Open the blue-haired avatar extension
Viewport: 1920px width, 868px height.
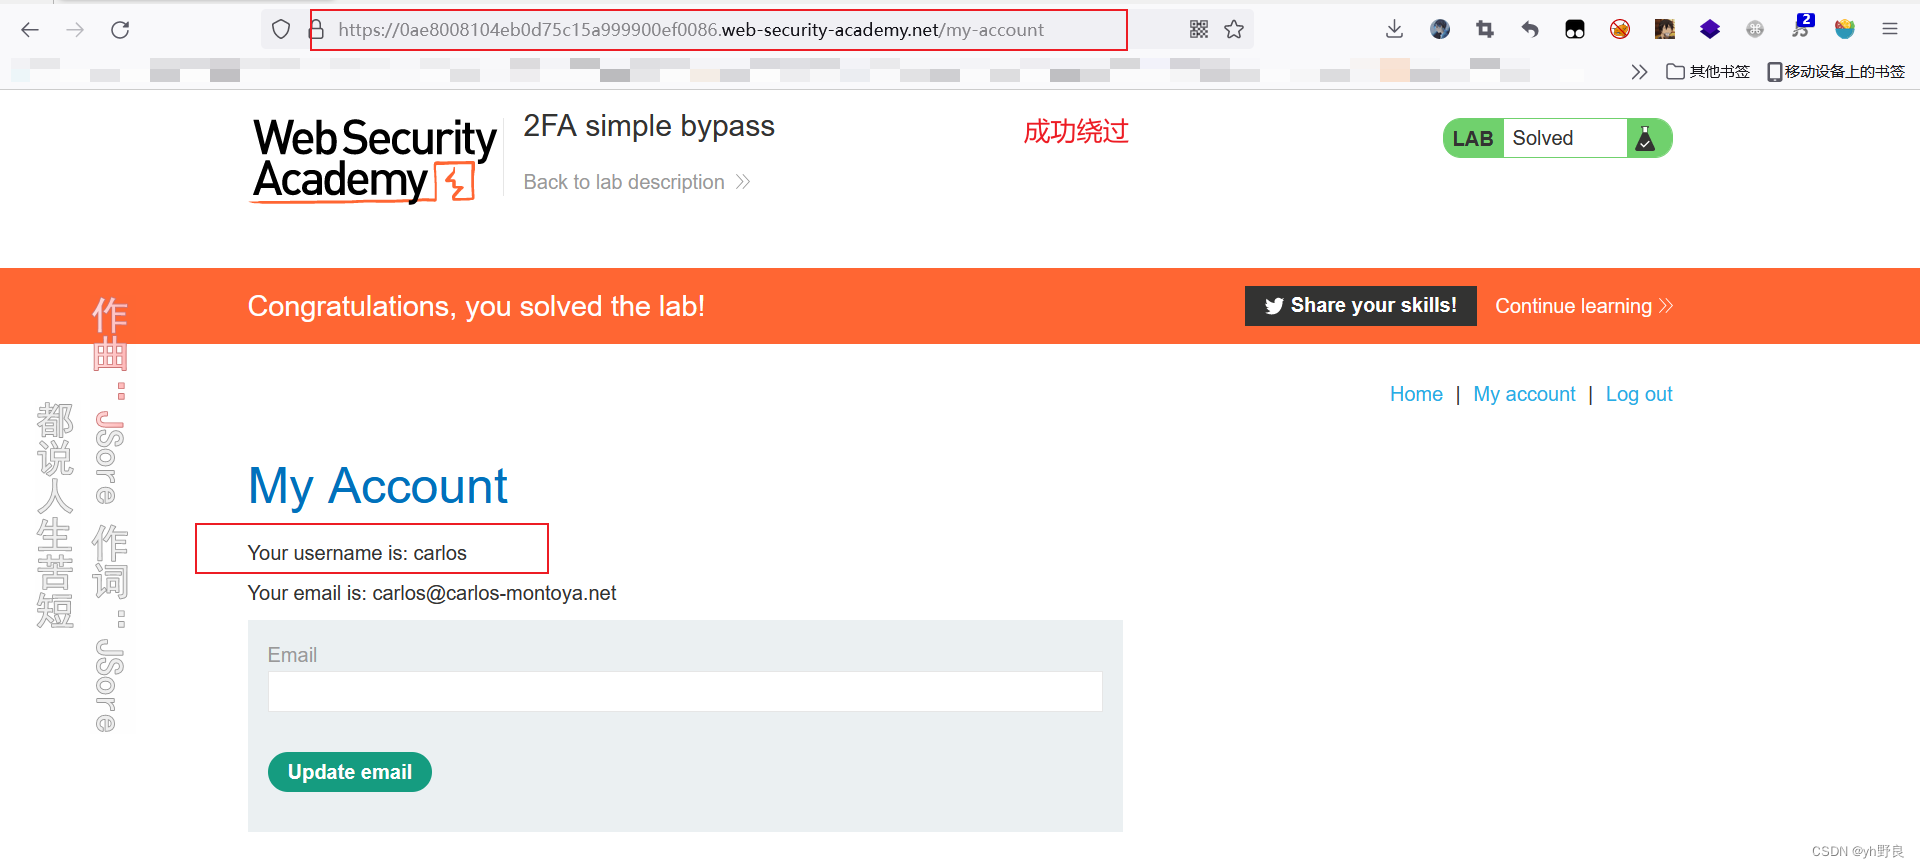(x=1440, y=30)
